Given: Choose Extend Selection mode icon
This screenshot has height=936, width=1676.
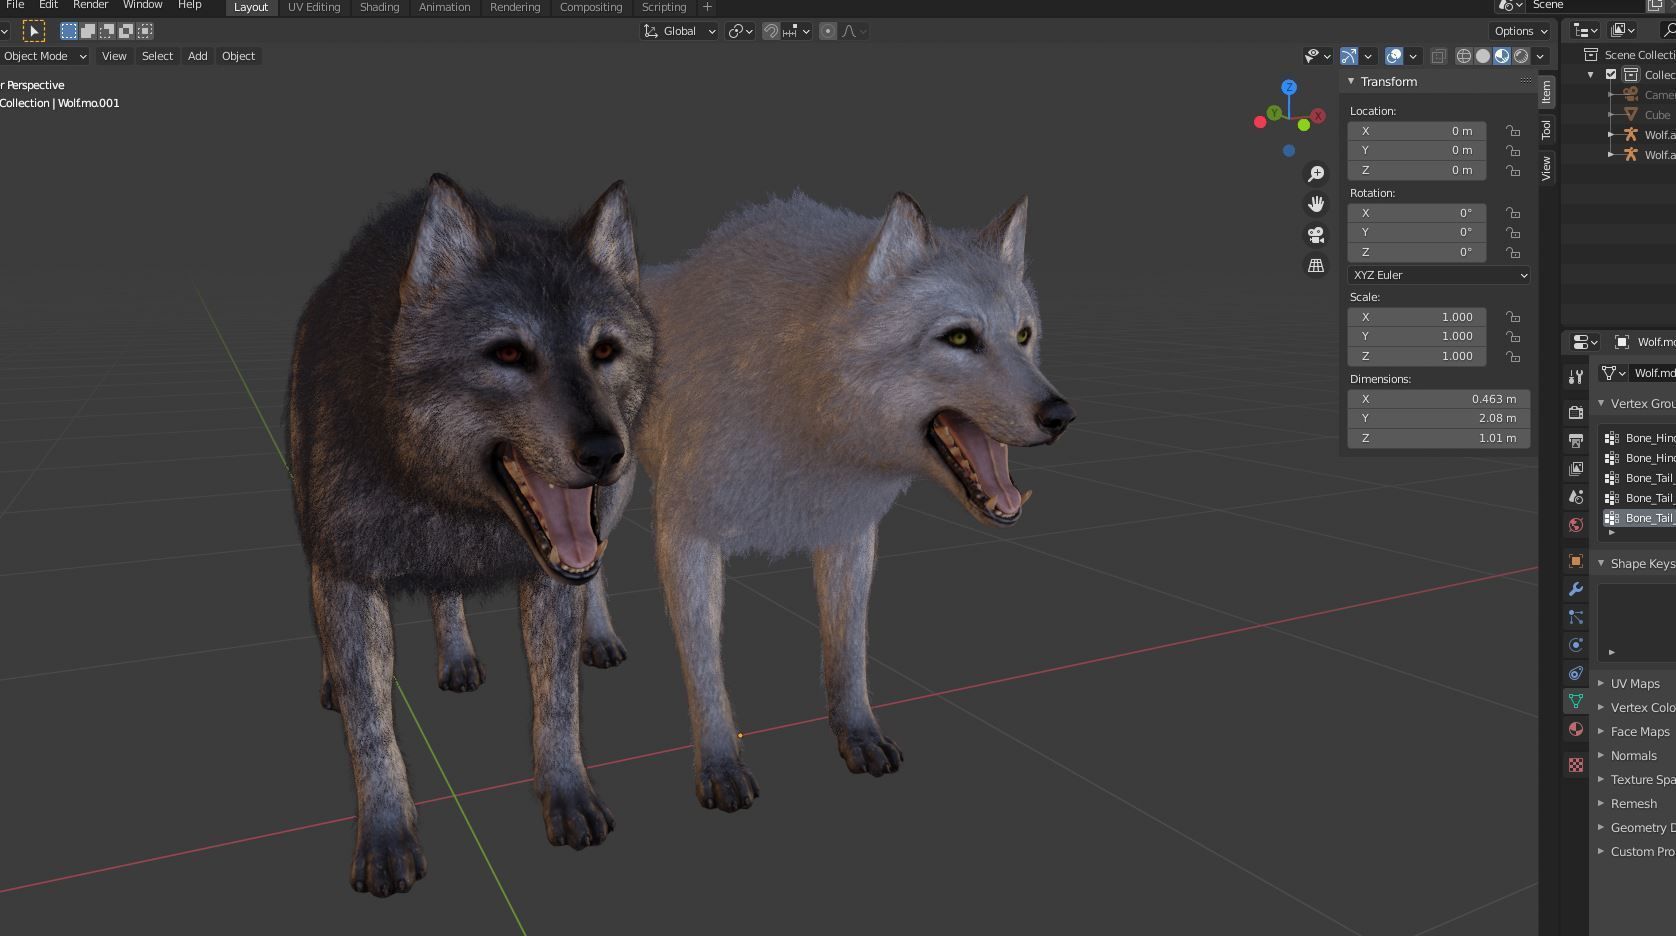Looking at the screenshot, I should tap(88, 31).
